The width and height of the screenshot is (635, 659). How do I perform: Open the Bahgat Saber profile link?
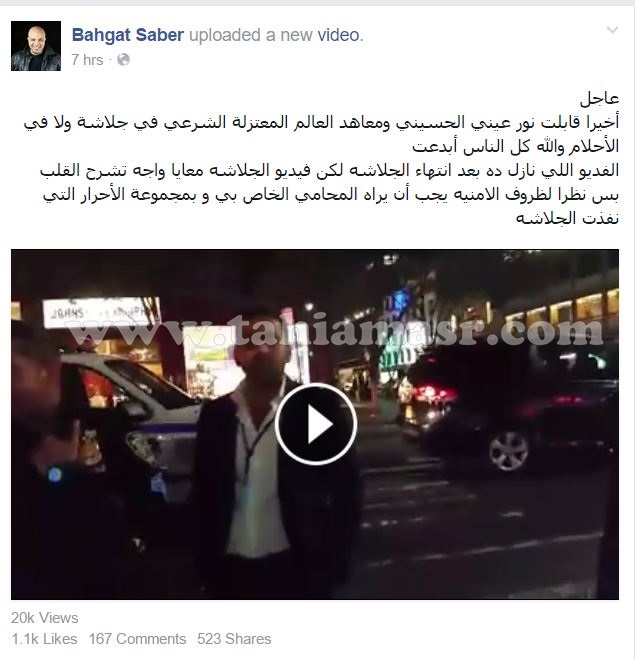(128, 35)
